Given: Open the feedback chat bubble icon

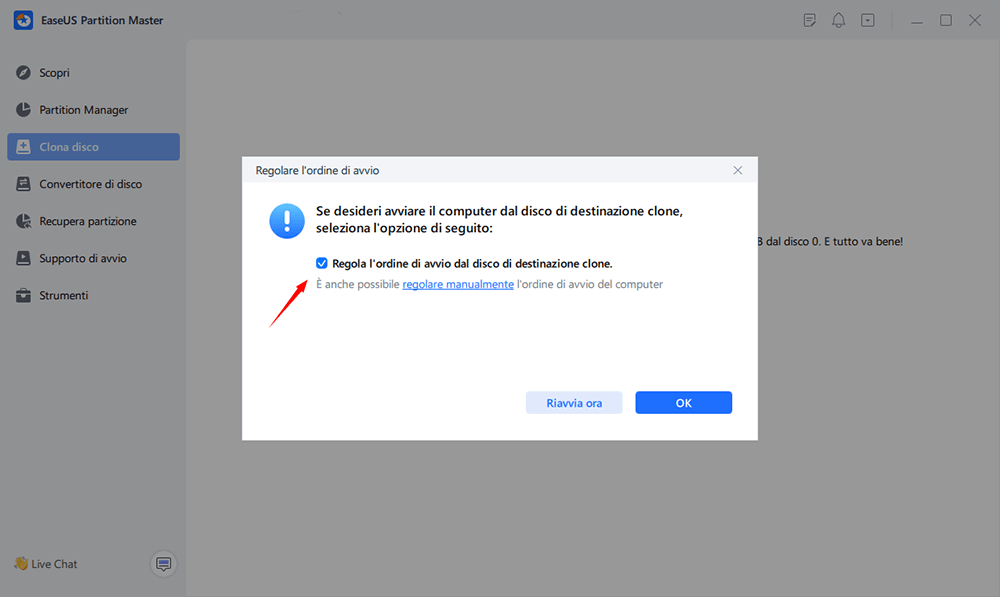Looking at the screenshot, I should [163, 564].
